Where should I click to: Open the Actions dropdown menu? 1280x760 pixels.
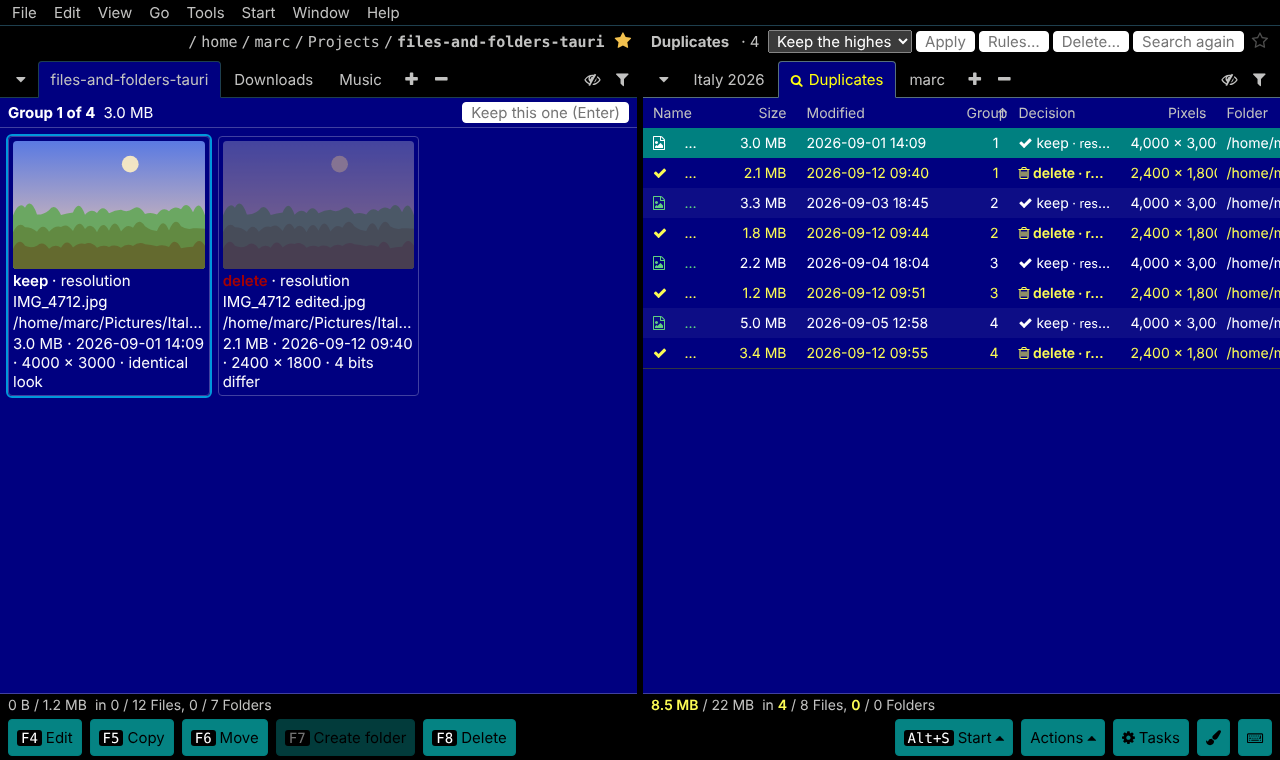1062,738
